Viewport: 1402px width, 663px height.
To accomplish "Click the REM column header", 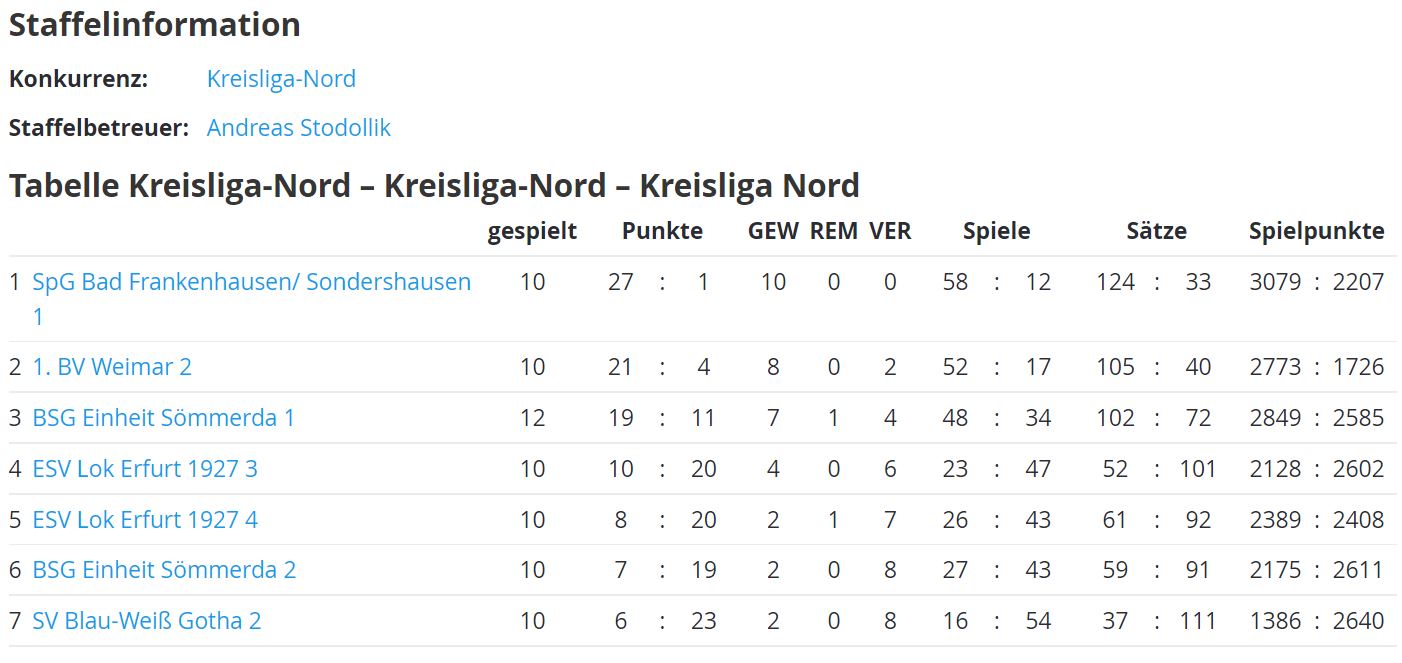I will click(833, 231).
